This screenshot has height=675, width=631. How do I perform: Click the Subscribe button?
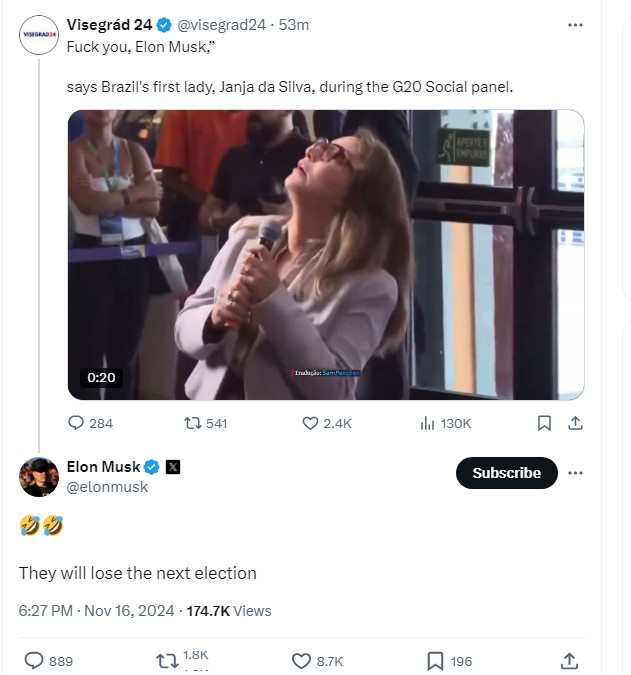pyautogui.click(x=506, y=473)
